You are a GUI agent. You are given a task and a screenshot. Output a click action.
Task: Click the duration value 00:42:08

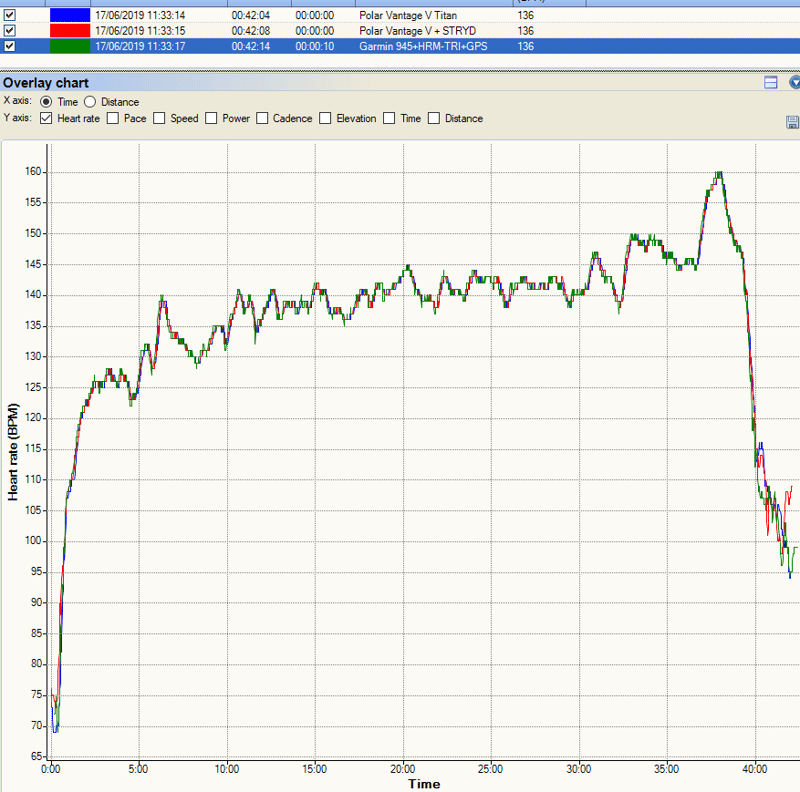251,31
